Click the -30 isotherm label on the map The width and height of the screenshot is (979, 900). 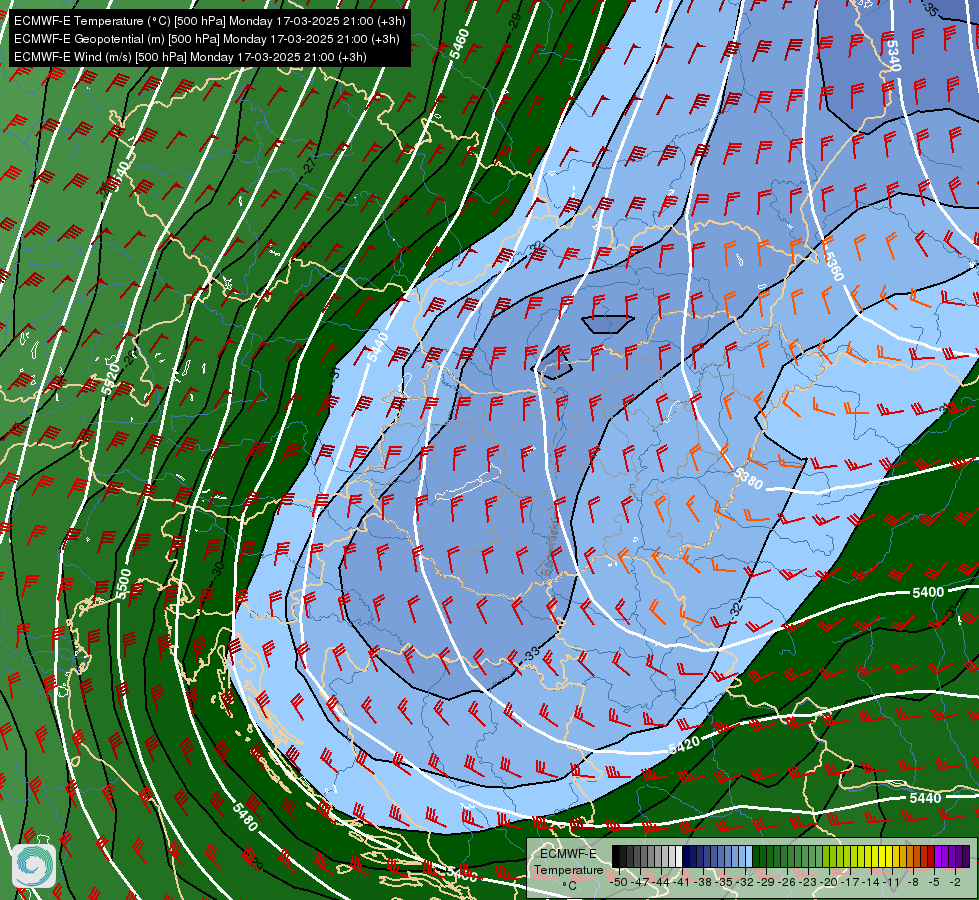pos(218,569)
